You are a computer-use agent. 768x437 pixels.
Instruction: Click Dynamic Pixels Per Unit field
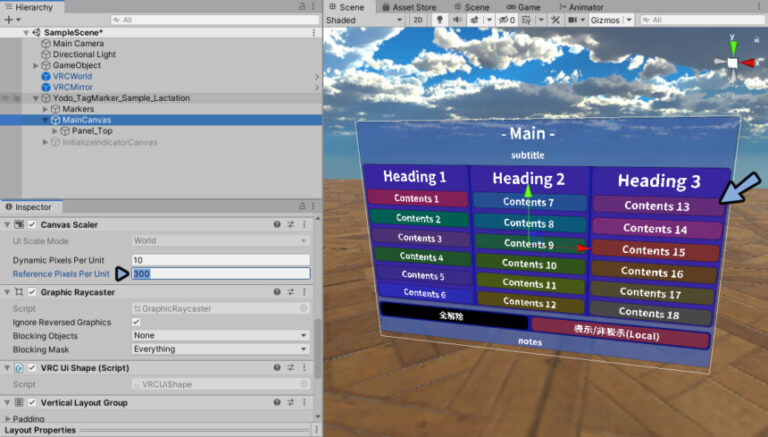click(x=221, y=260)
